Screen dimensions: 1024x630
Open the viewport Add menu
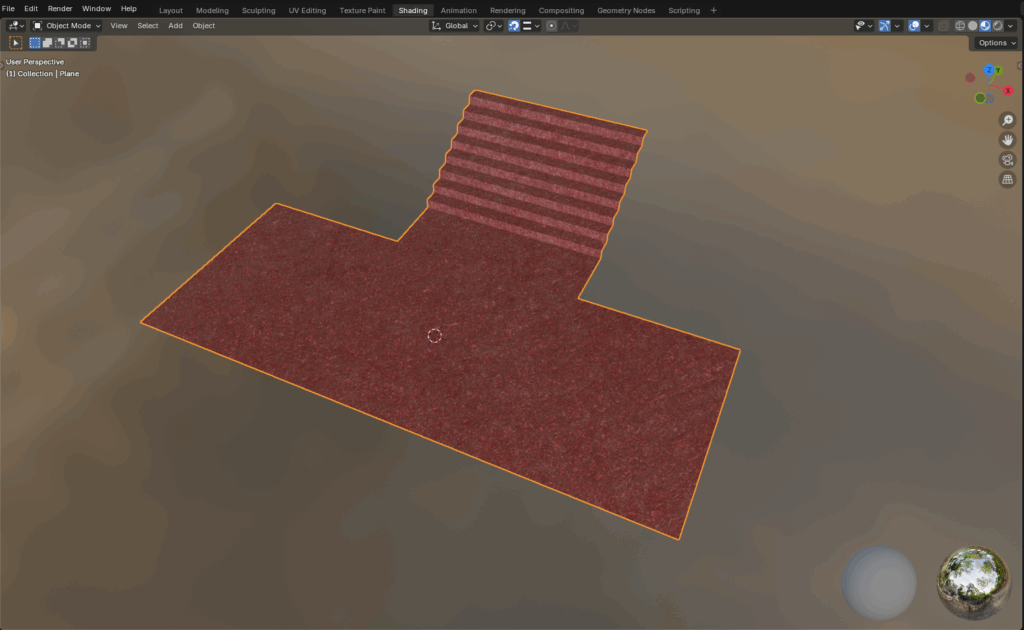tap(175, 26)
